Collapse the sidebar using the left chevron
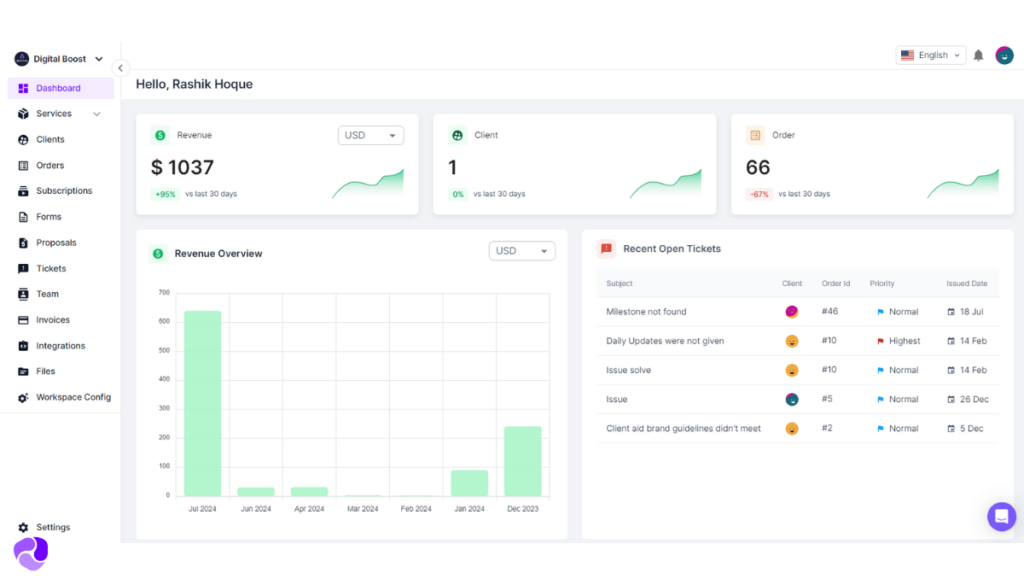 click(121, 68)
